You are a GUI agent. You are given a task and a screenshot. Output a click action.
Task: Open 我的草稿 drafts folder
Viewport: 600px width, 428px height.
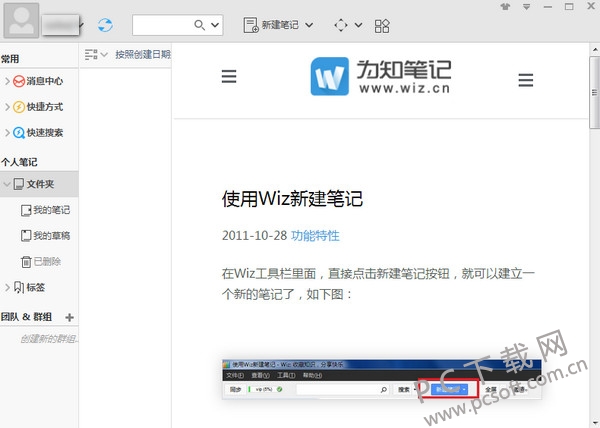(x=46, y=236)
